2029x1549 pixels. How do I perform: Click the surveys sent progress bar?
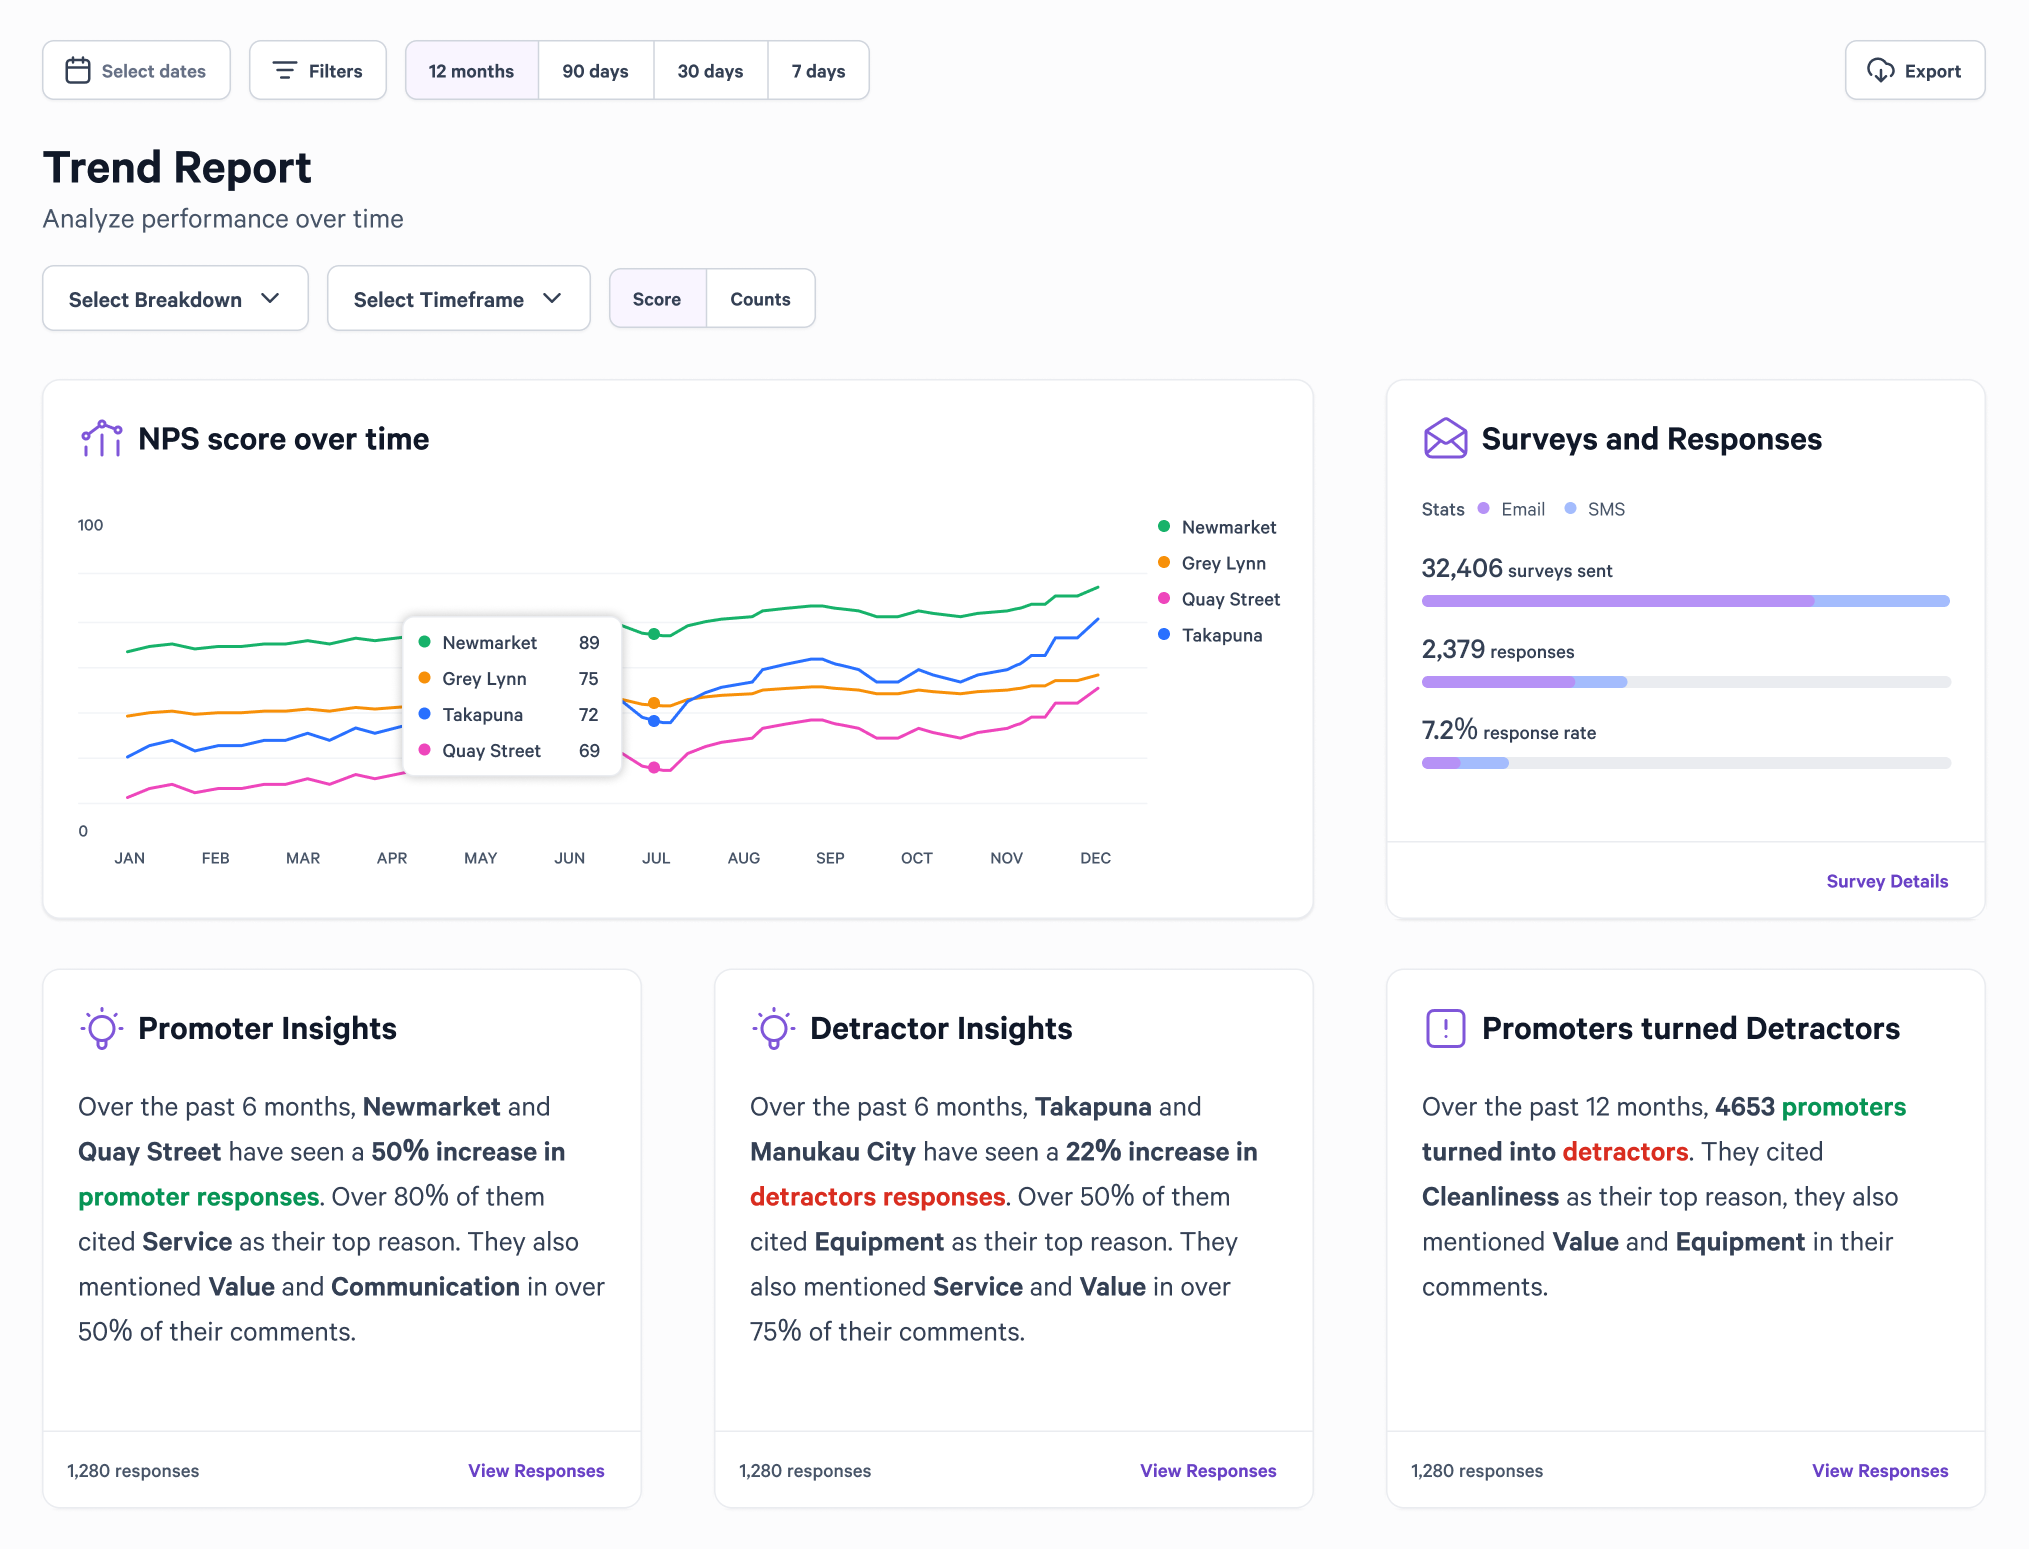(1686, 601)
